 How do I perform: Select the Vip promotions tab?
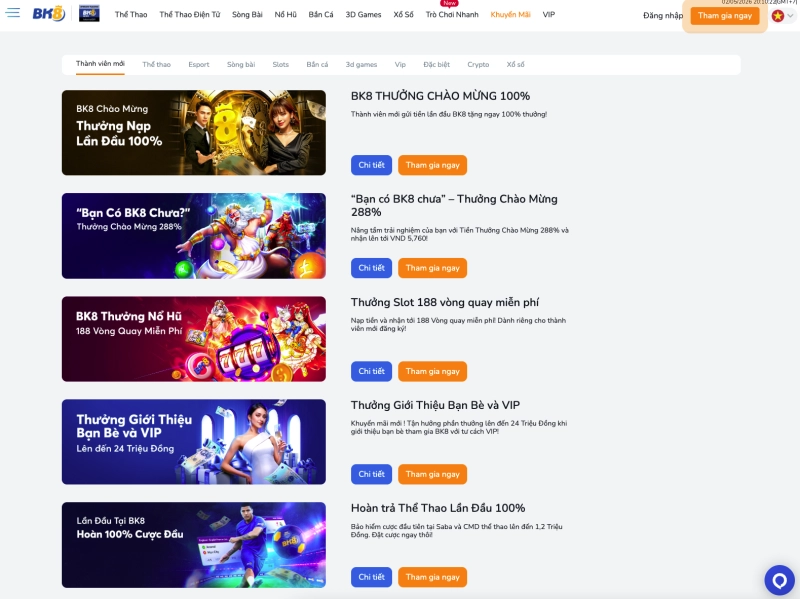pyautogui.click(x=400, y=65)
